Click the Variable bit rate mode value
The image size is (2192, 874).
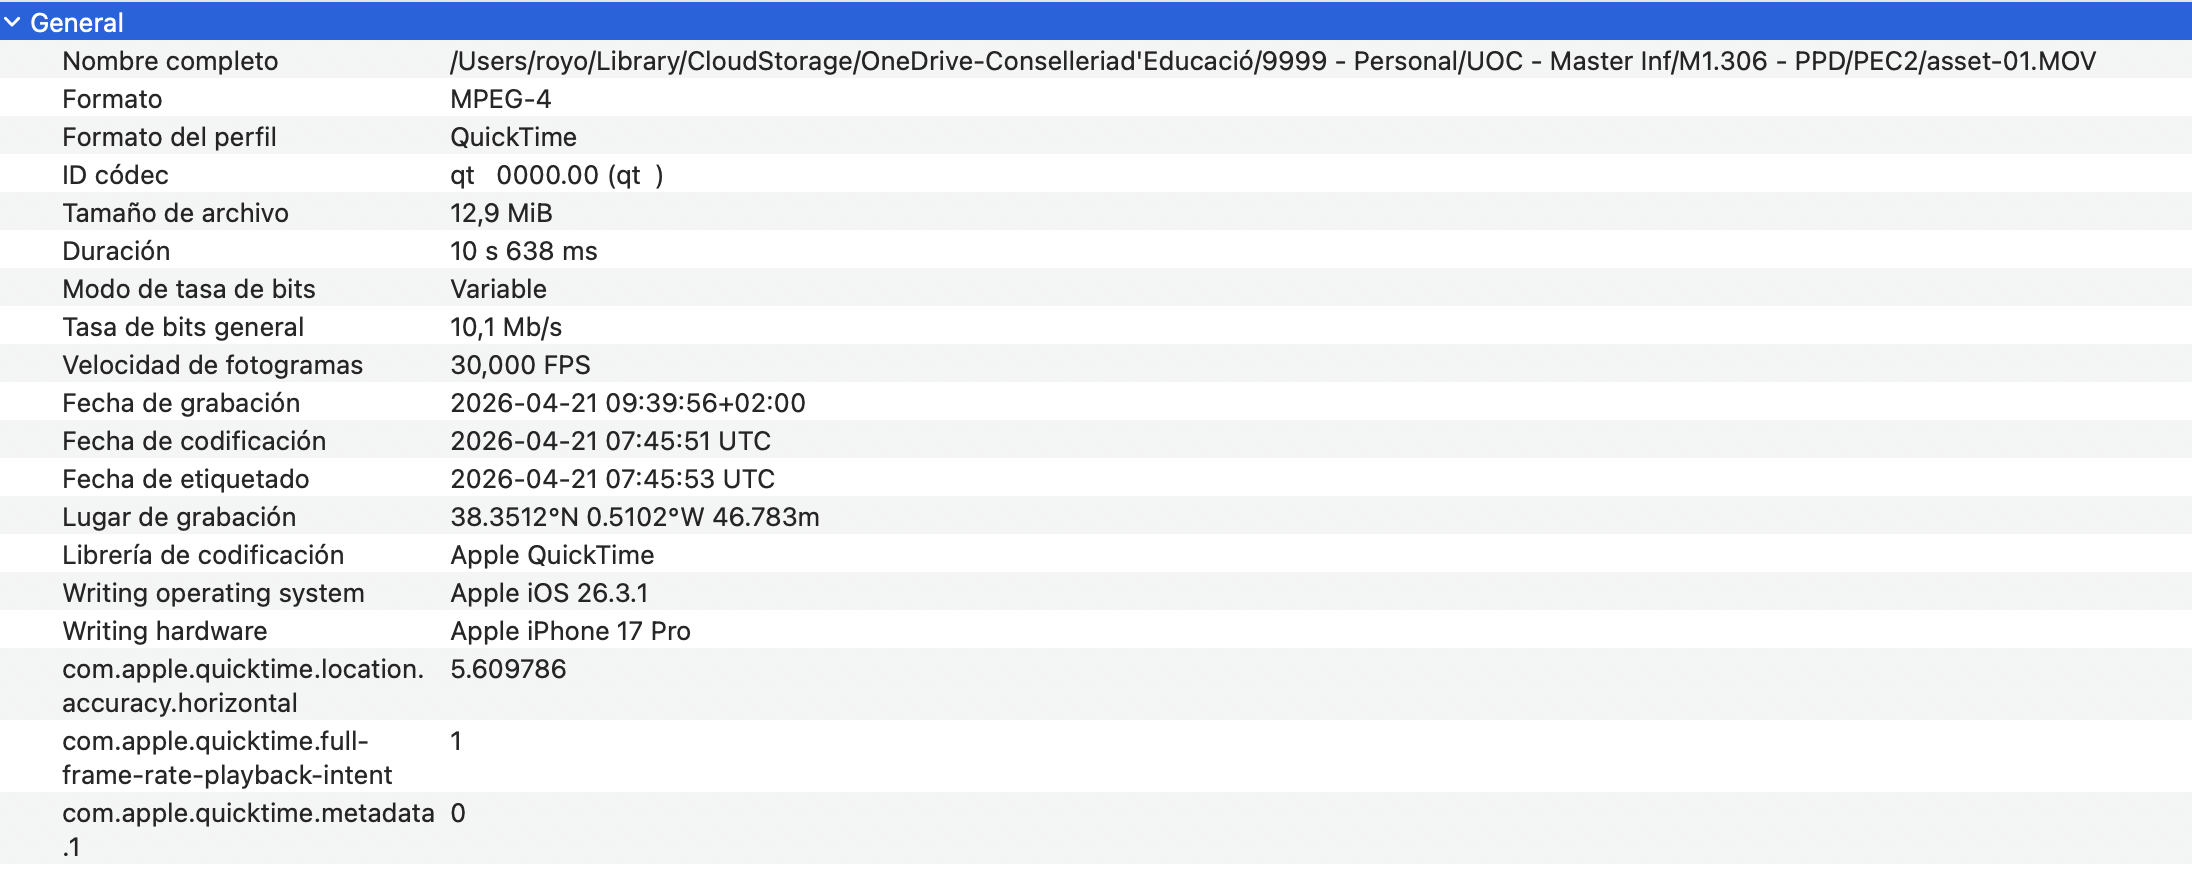498,289
